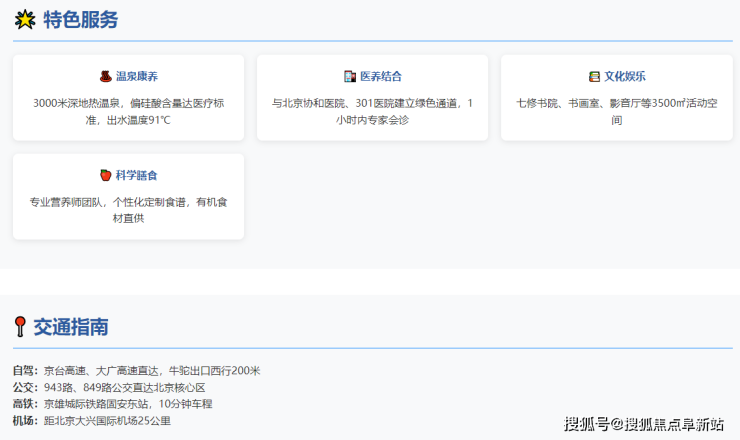Viewport: 740px width, 440px height.
Task: Click the 自驾 driving directions line
Action: (x=136, y=371)
